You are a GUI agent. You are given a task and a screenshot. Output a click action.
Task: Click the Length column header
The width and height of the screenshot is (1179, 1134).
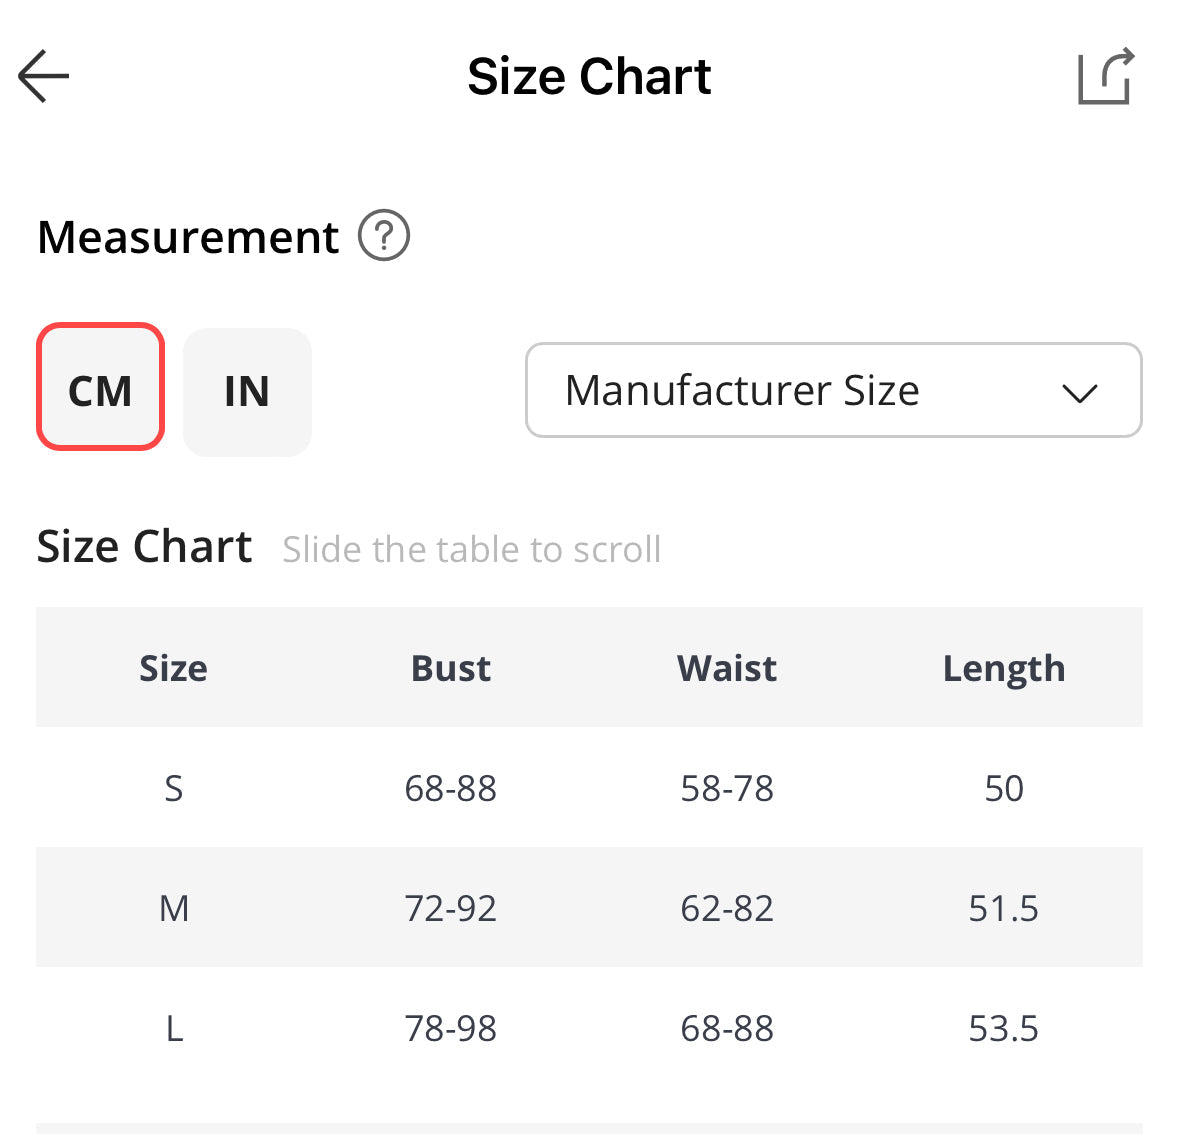tap(1003, 668)
